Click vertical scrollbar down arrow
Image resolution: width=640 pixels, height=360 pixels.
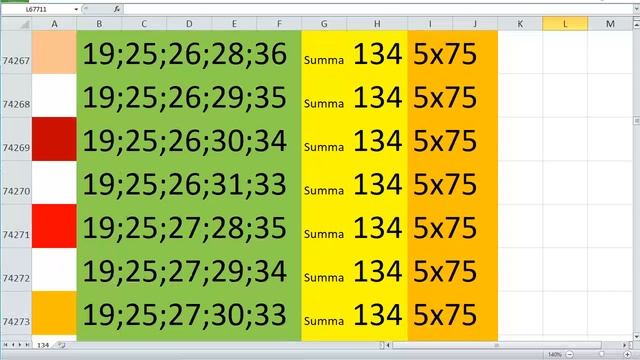[x=636, y=336]
